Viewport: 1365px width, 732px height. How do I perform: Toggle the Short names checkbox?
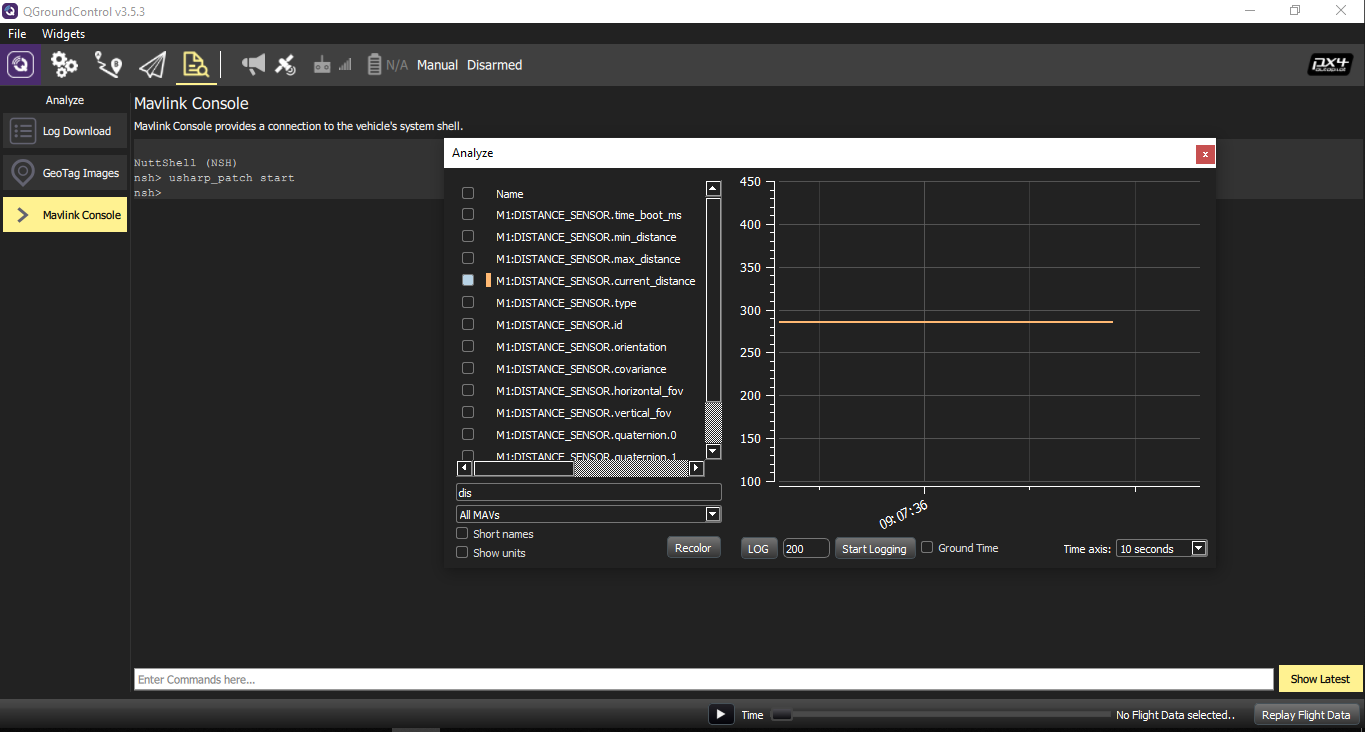click(x=462, y=534)
